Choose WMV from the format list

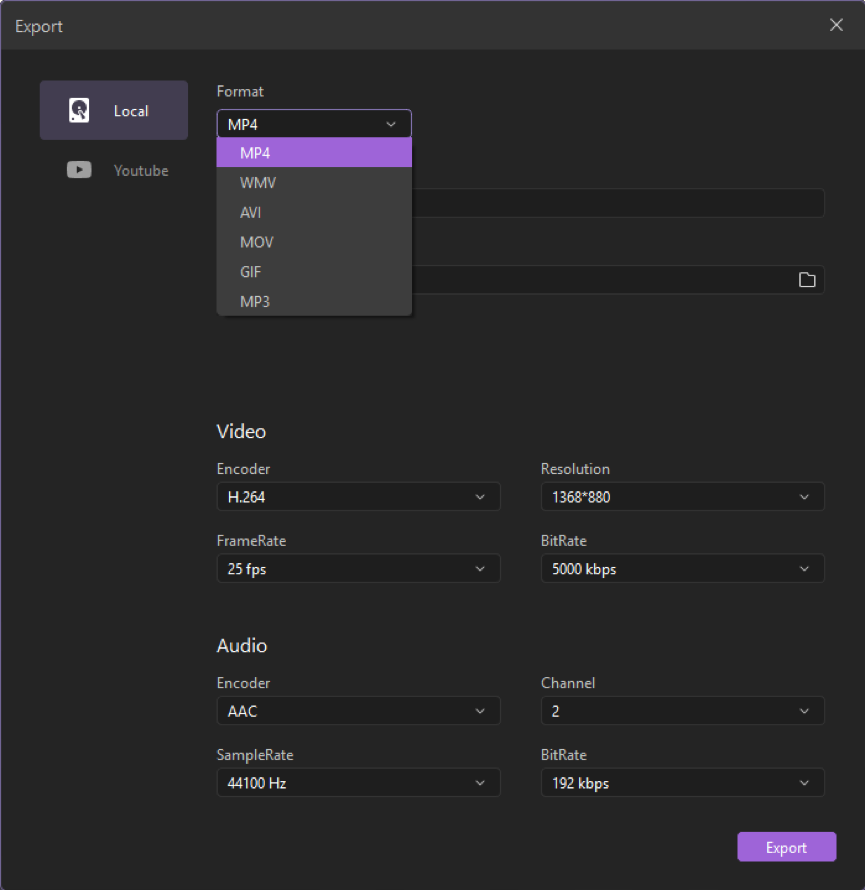coord(314,183)
